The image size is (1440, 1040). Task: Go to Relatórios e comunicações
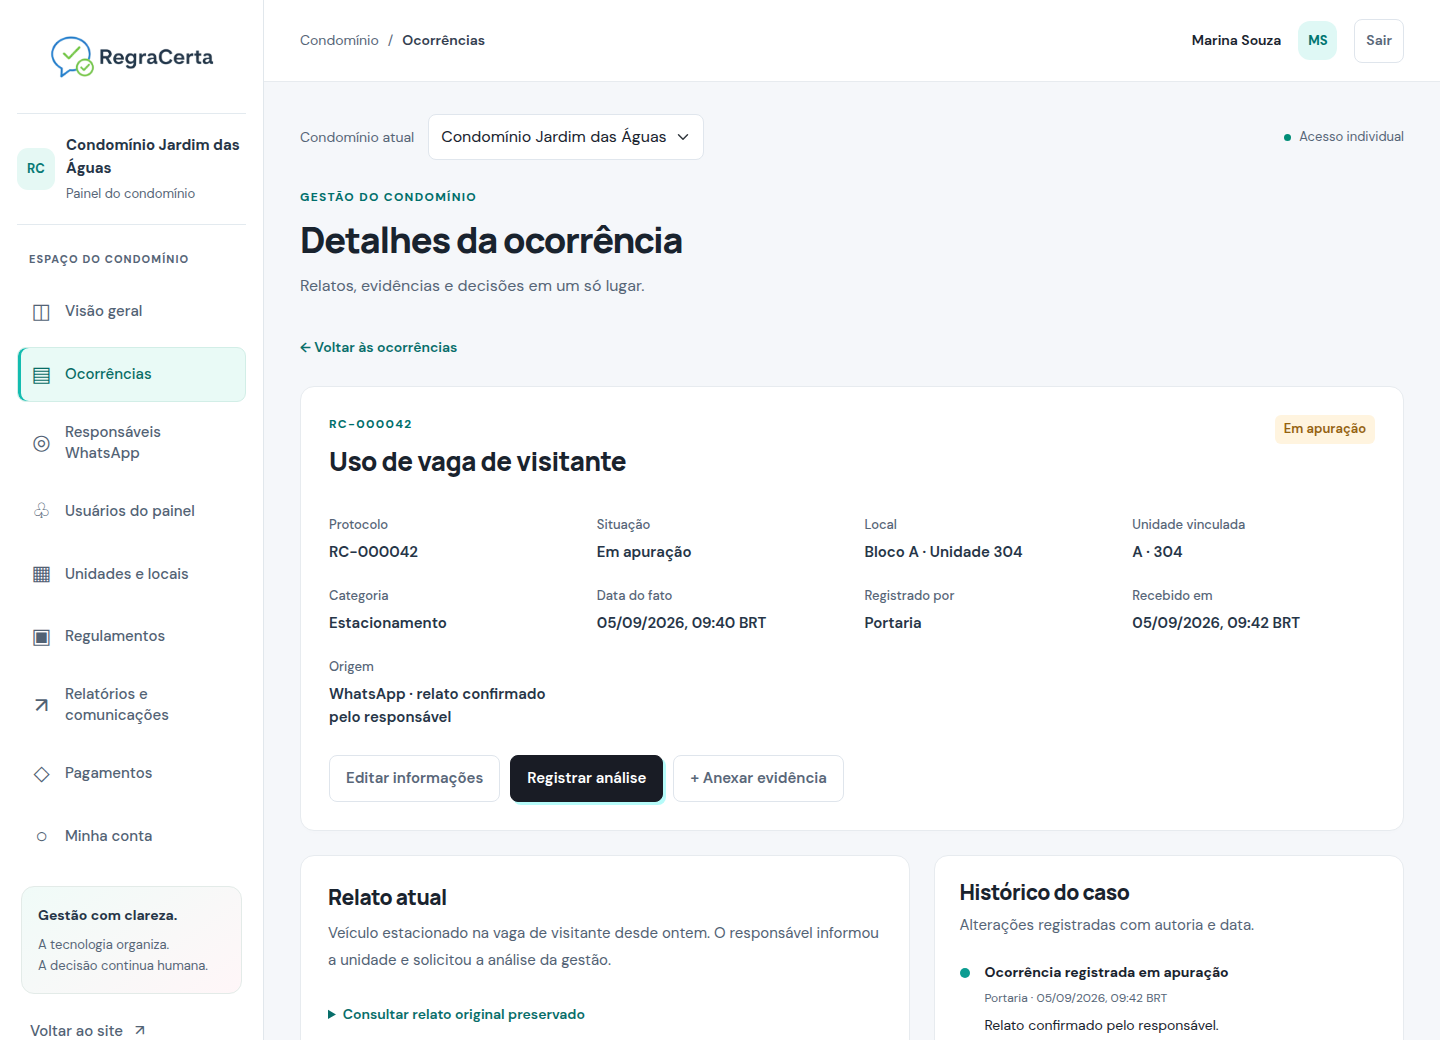coord(132,704)
